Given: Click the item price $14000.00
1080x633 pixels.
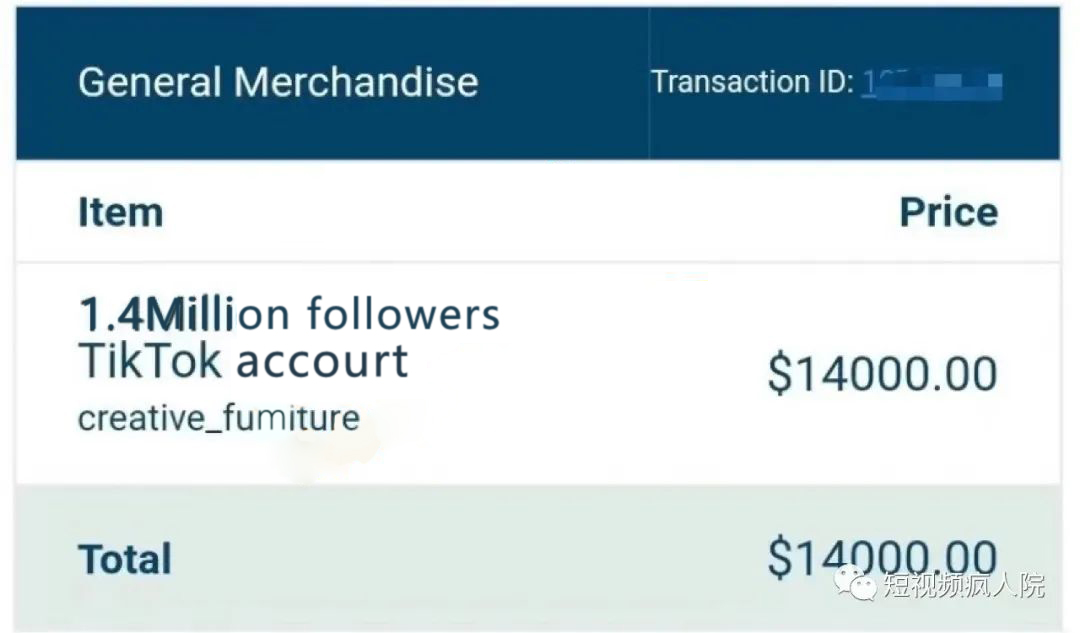Looking at the screenshot, I should tap(882, 373).
